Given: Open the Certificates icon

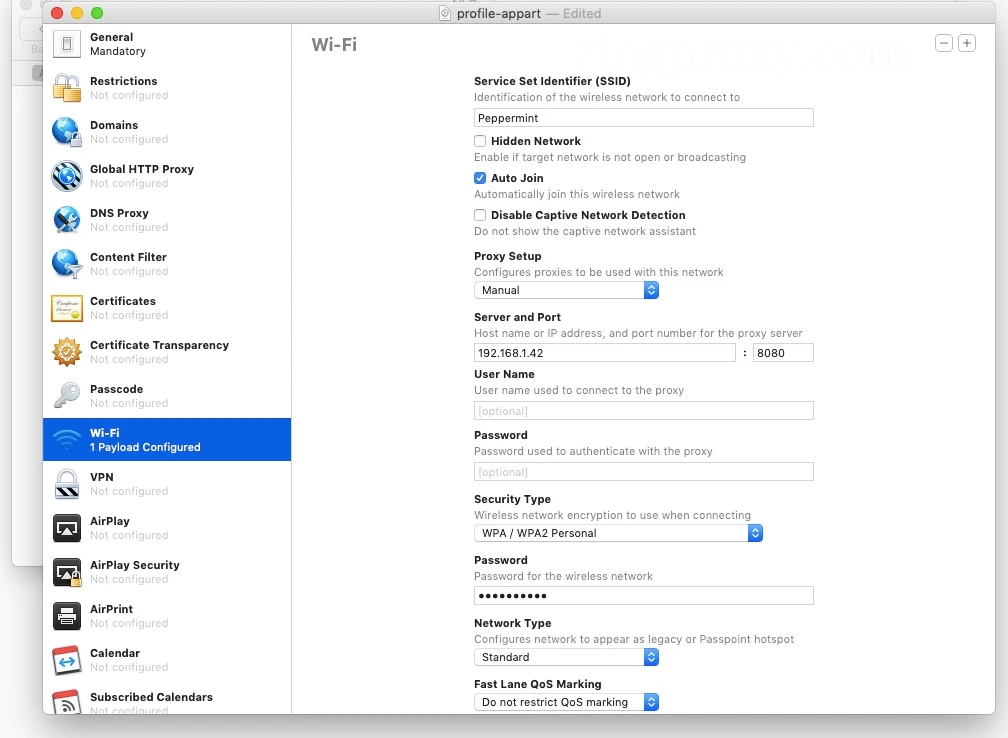Looking at the screenshot, I should coord(67,308).
